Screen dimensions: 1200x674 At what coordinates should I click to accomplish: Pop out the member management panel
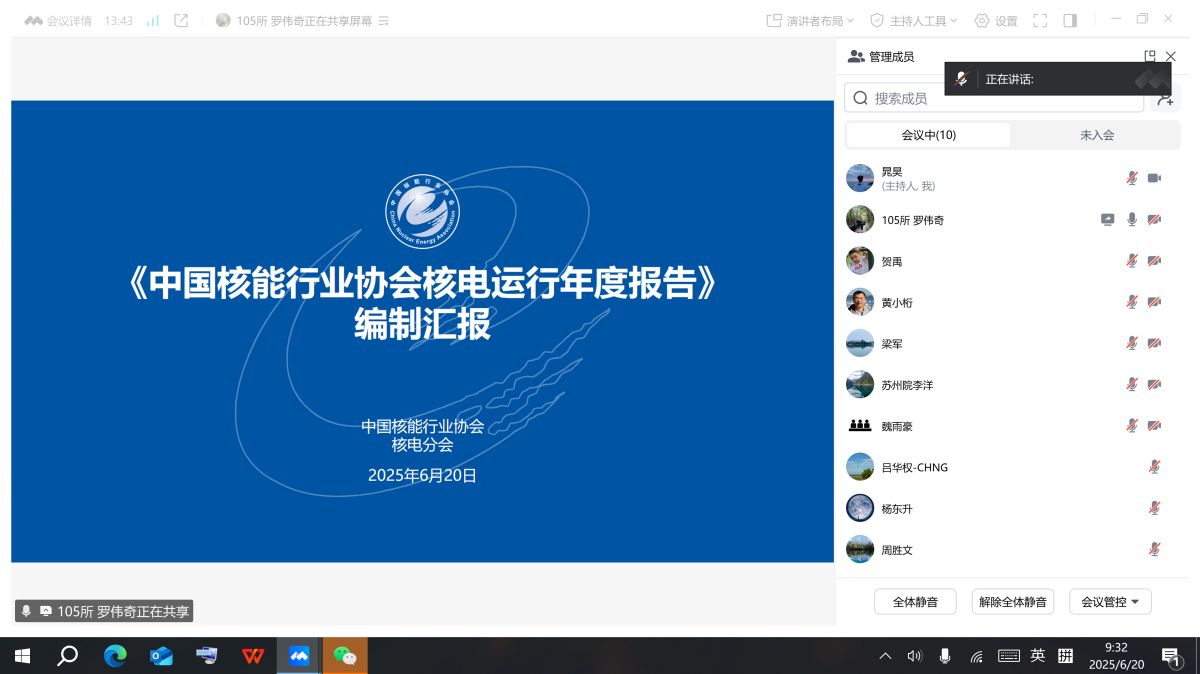click(1150, 57)
